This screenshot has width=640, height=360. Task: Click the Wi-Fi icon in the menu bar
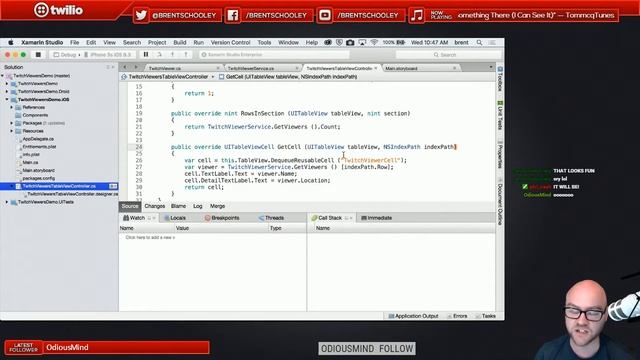point(374,42)
